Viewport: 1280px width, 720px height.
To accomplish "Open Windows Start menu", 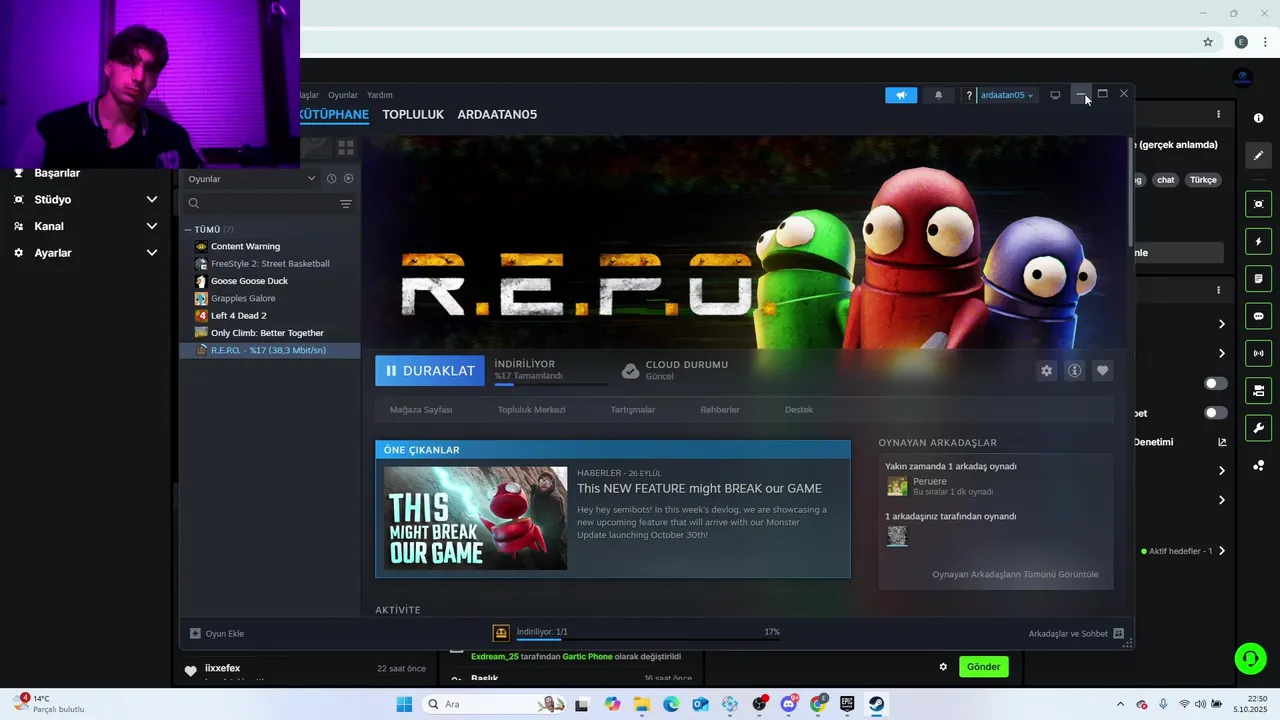I will tap(404, 704).
